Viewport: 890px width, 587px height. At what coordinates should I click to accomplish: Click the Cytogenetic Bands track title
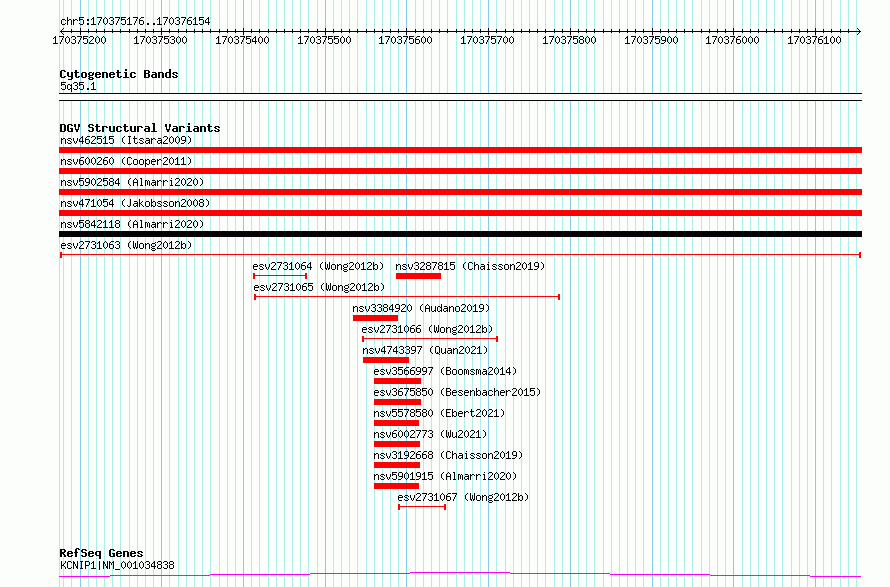pos(119,74)
